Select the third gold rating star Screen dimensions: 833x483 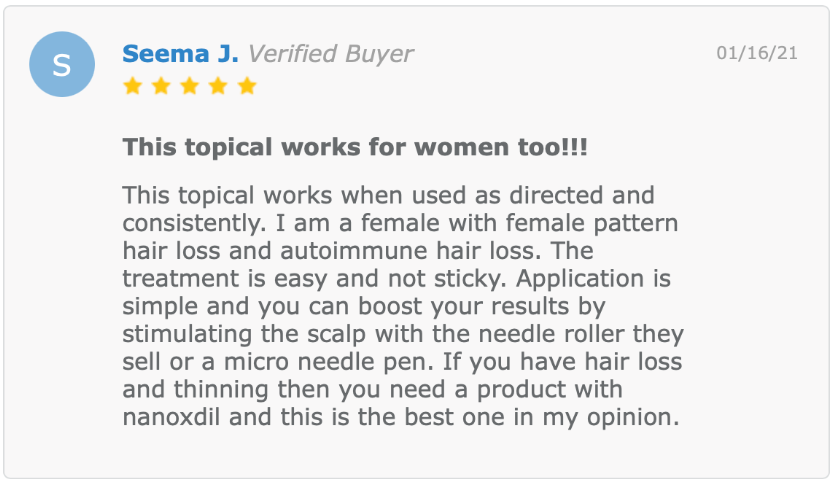(x=190, y=86)
